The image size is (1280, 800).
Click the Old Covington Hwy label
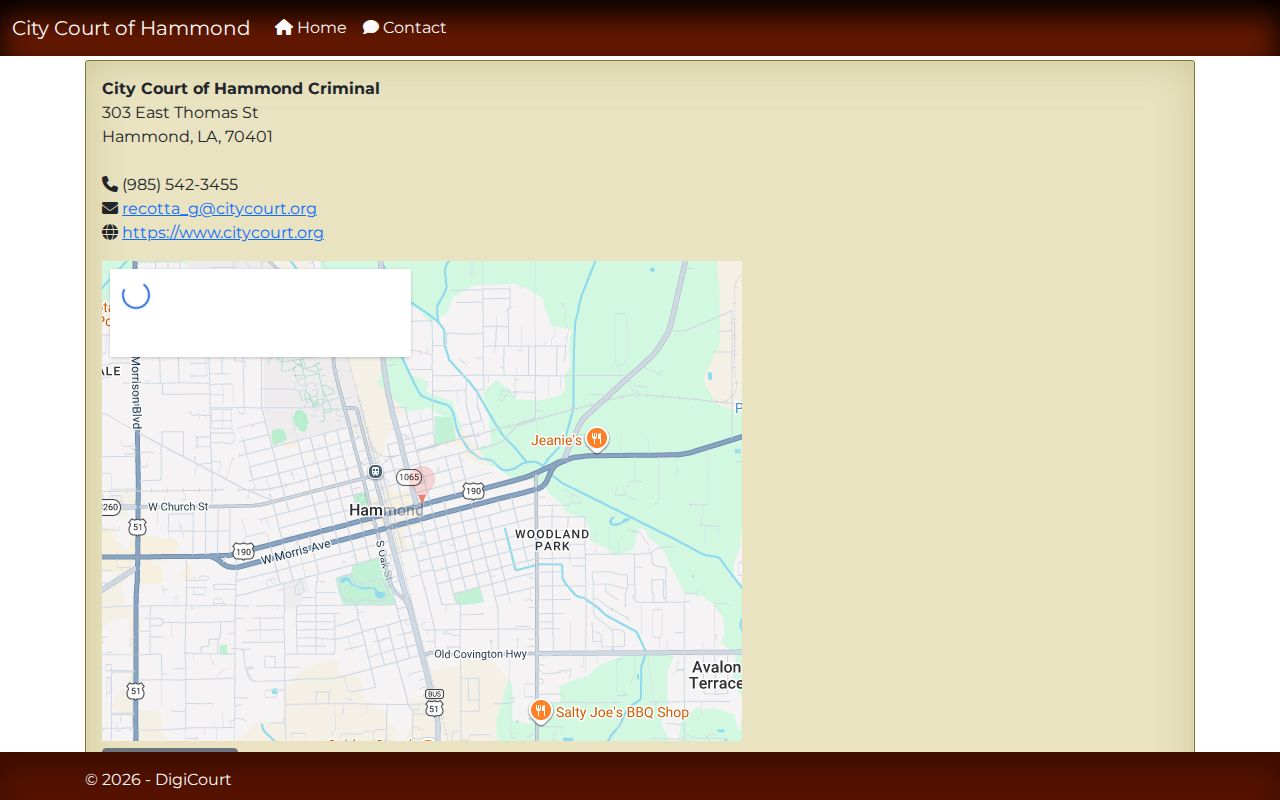coord(480,654)
